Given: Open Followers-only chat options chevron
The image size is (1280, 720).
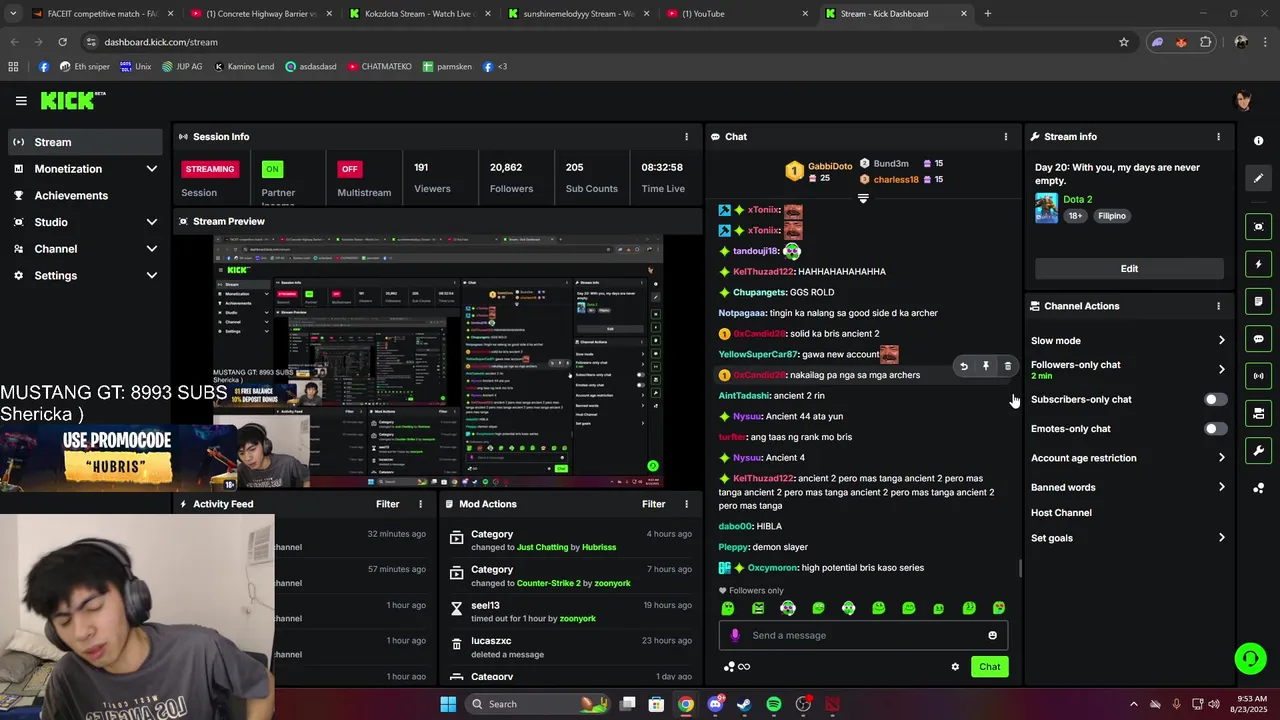Looking at the screenshot, I should coord(1221,369).
